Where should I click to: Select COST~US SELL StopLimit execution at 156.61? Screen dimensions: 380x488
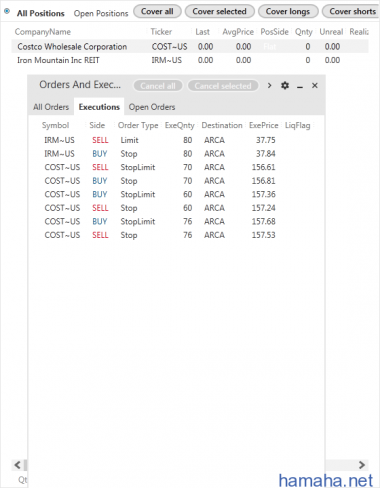click(x=176, y=167)
